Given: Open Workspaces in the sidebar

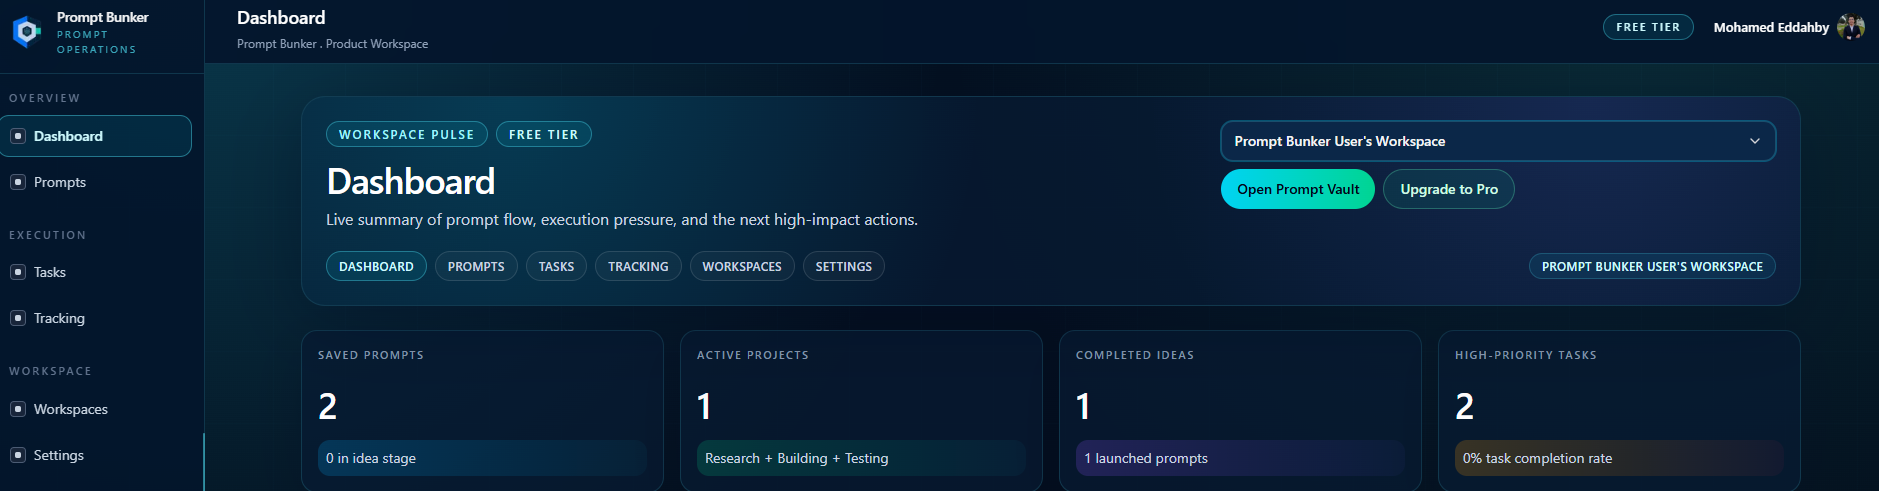Looking at the screenshot, I should (96, 409).
